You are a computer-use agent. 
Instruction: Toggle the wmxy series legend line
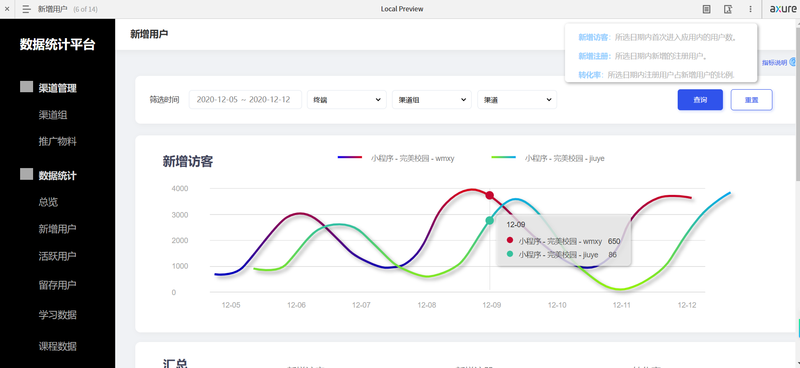click(x=350, y=157)
